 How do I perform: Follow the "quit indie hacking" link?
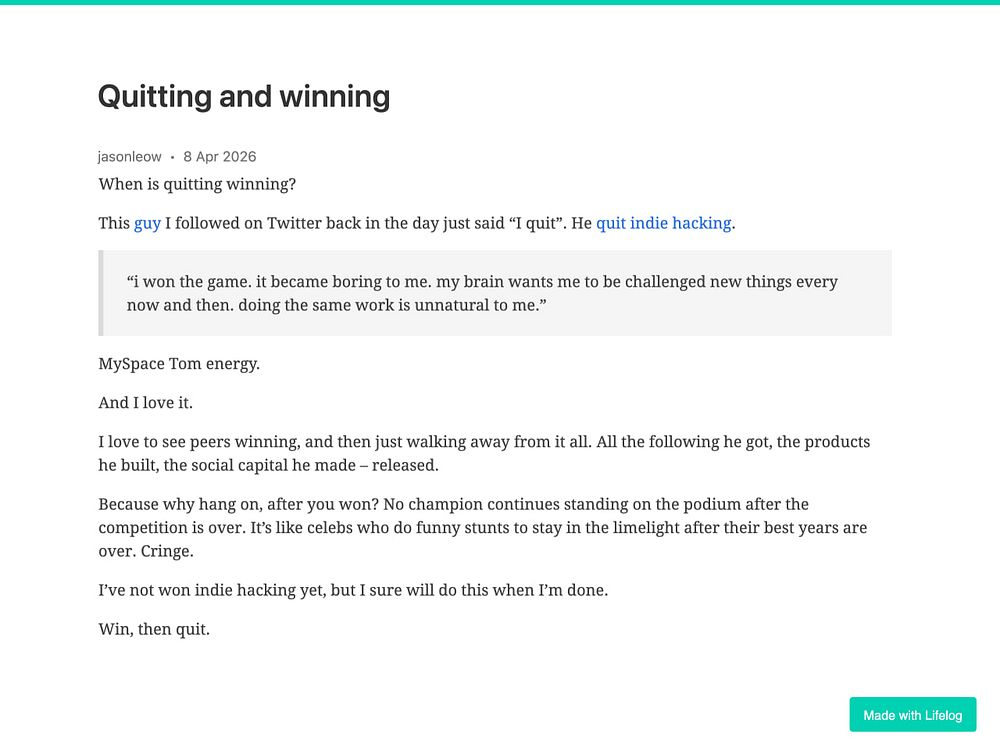(x=663, y=223)
